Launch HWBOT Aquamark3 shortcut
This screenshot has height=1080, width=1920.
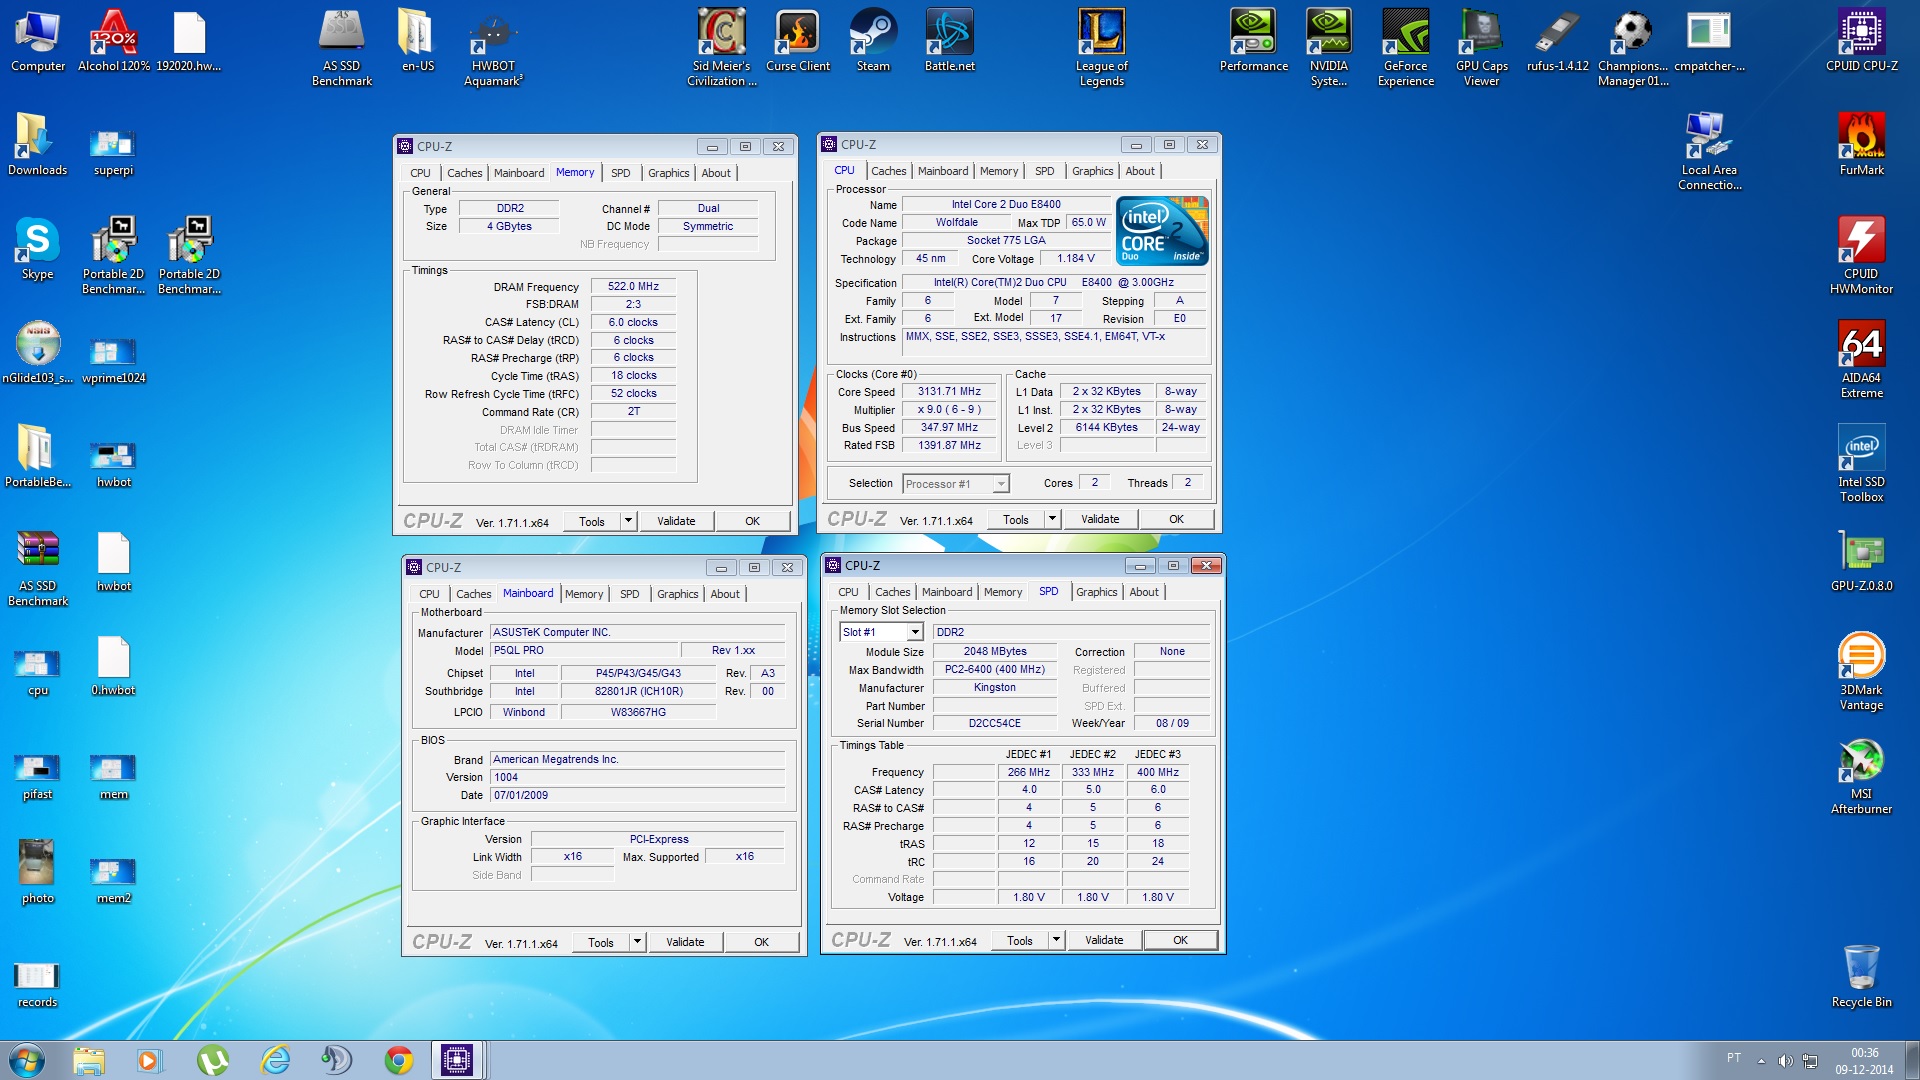point(493,48)
